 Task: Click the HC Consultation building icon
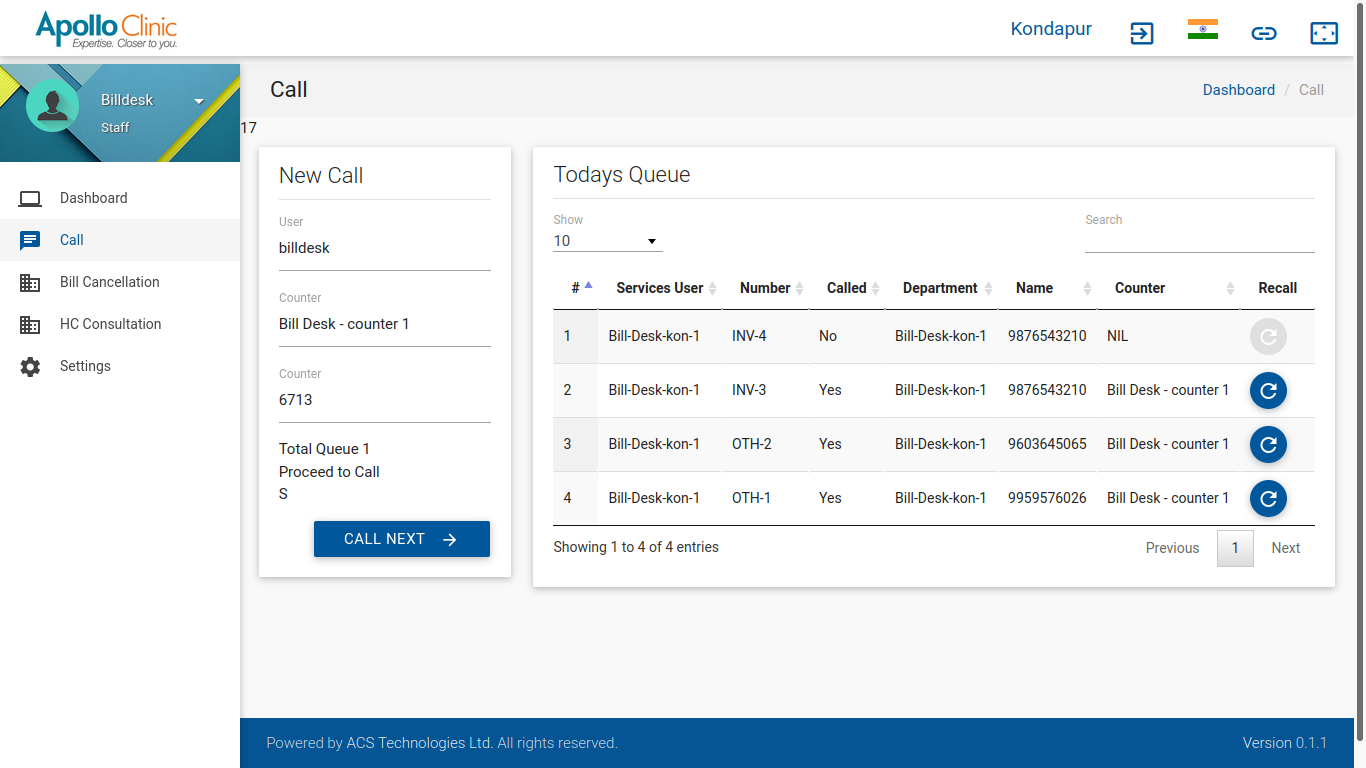pyautogui.click(x=30, y=324)
